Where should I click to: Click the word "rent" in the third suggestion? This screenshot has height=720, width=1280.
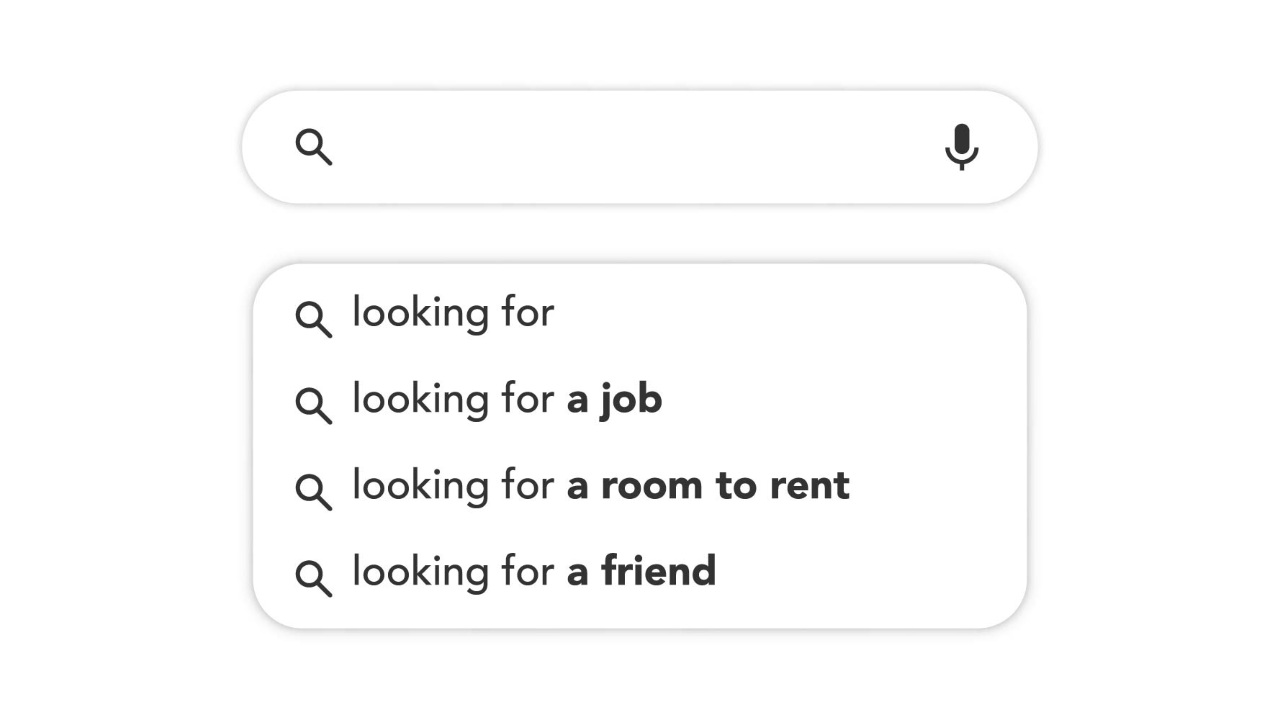click(809, 487)
